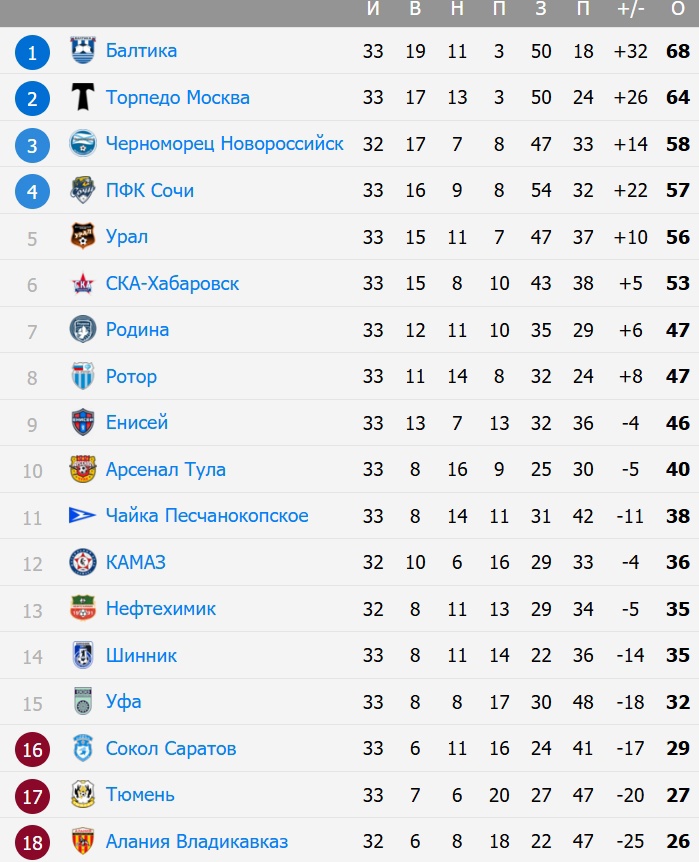
Task: Open the Балтика team link
Action: click(141, 51)
